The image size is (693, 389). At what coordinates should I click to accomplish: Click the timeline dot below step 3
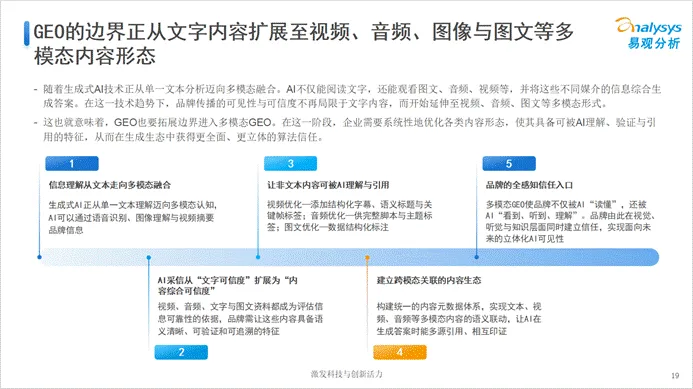(258, 257)
